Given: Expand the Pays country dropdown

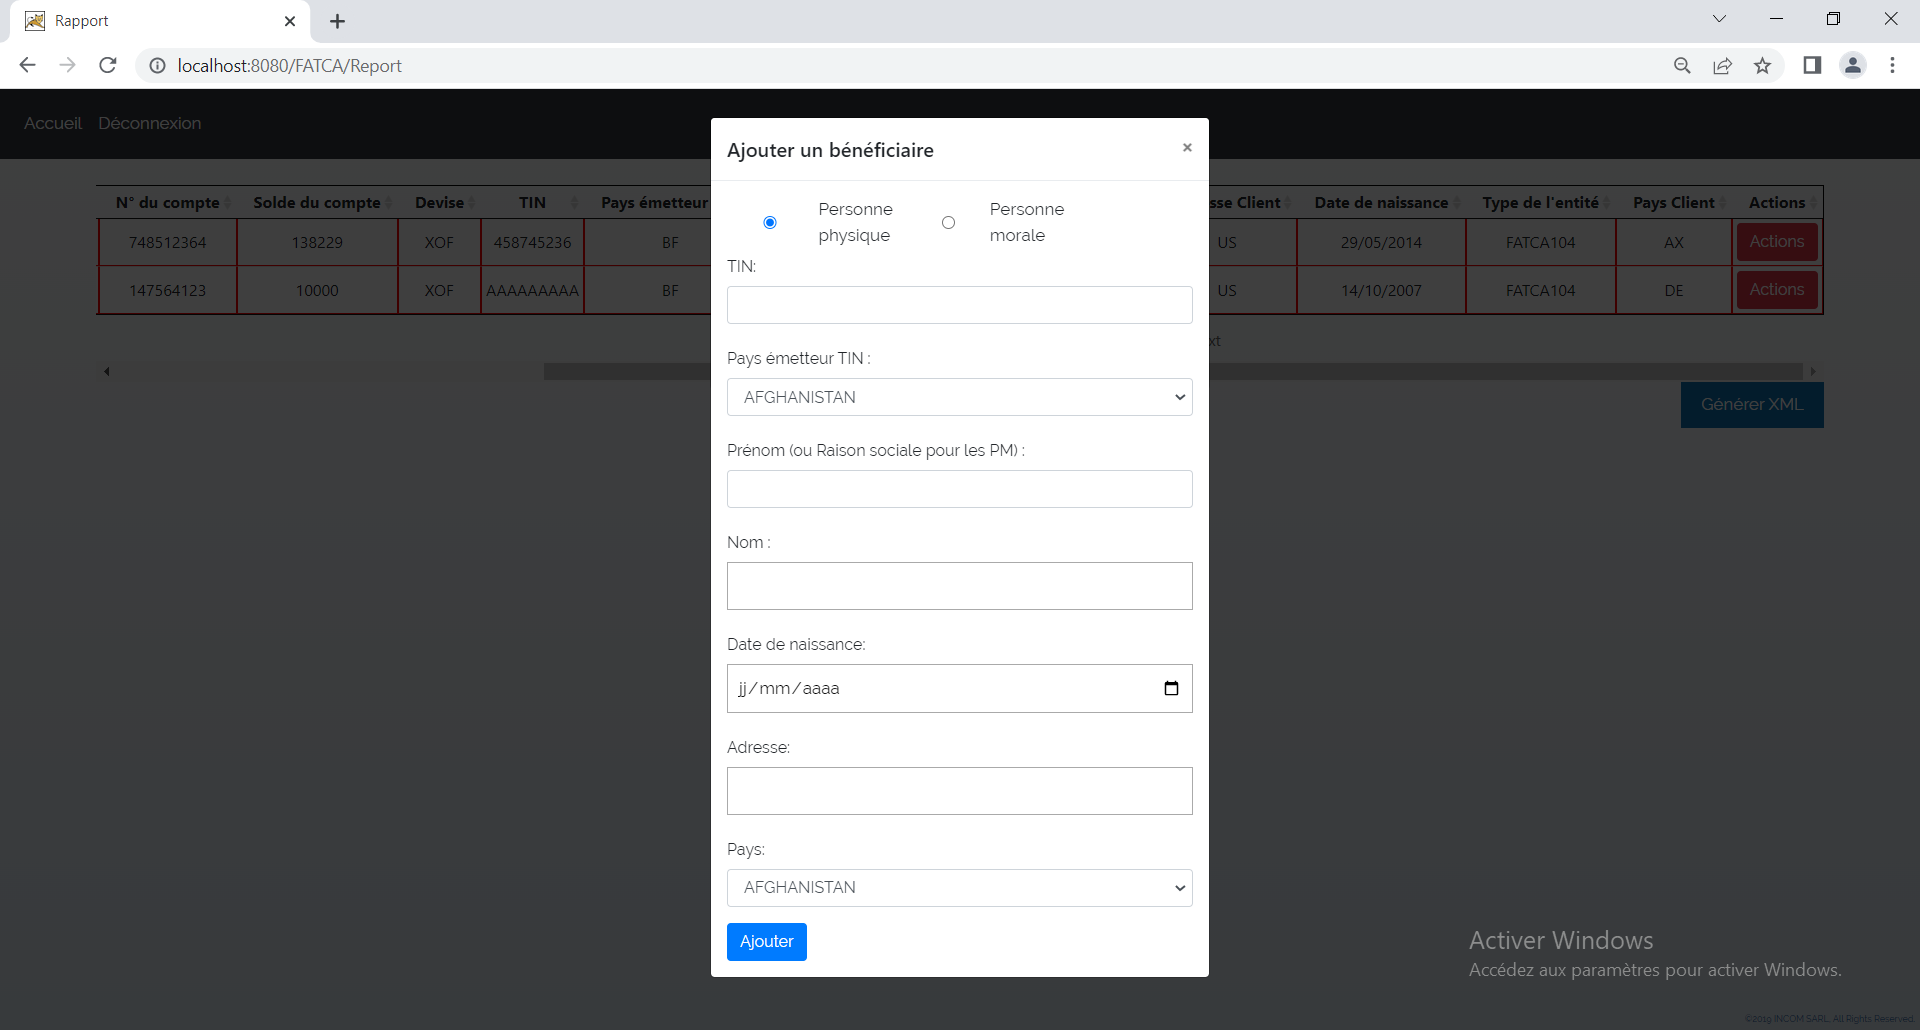Looking at the screenshot, I should 960,888.
